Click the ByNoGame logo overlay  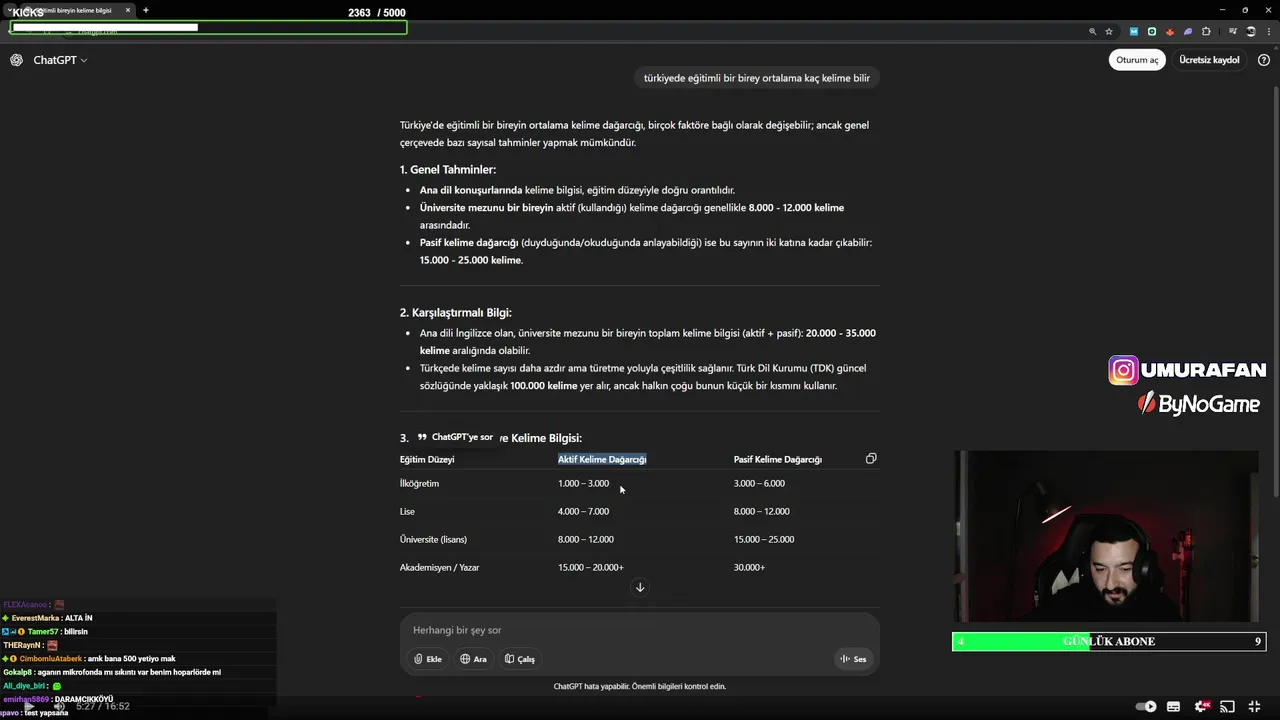click(x=1198, y=404)
